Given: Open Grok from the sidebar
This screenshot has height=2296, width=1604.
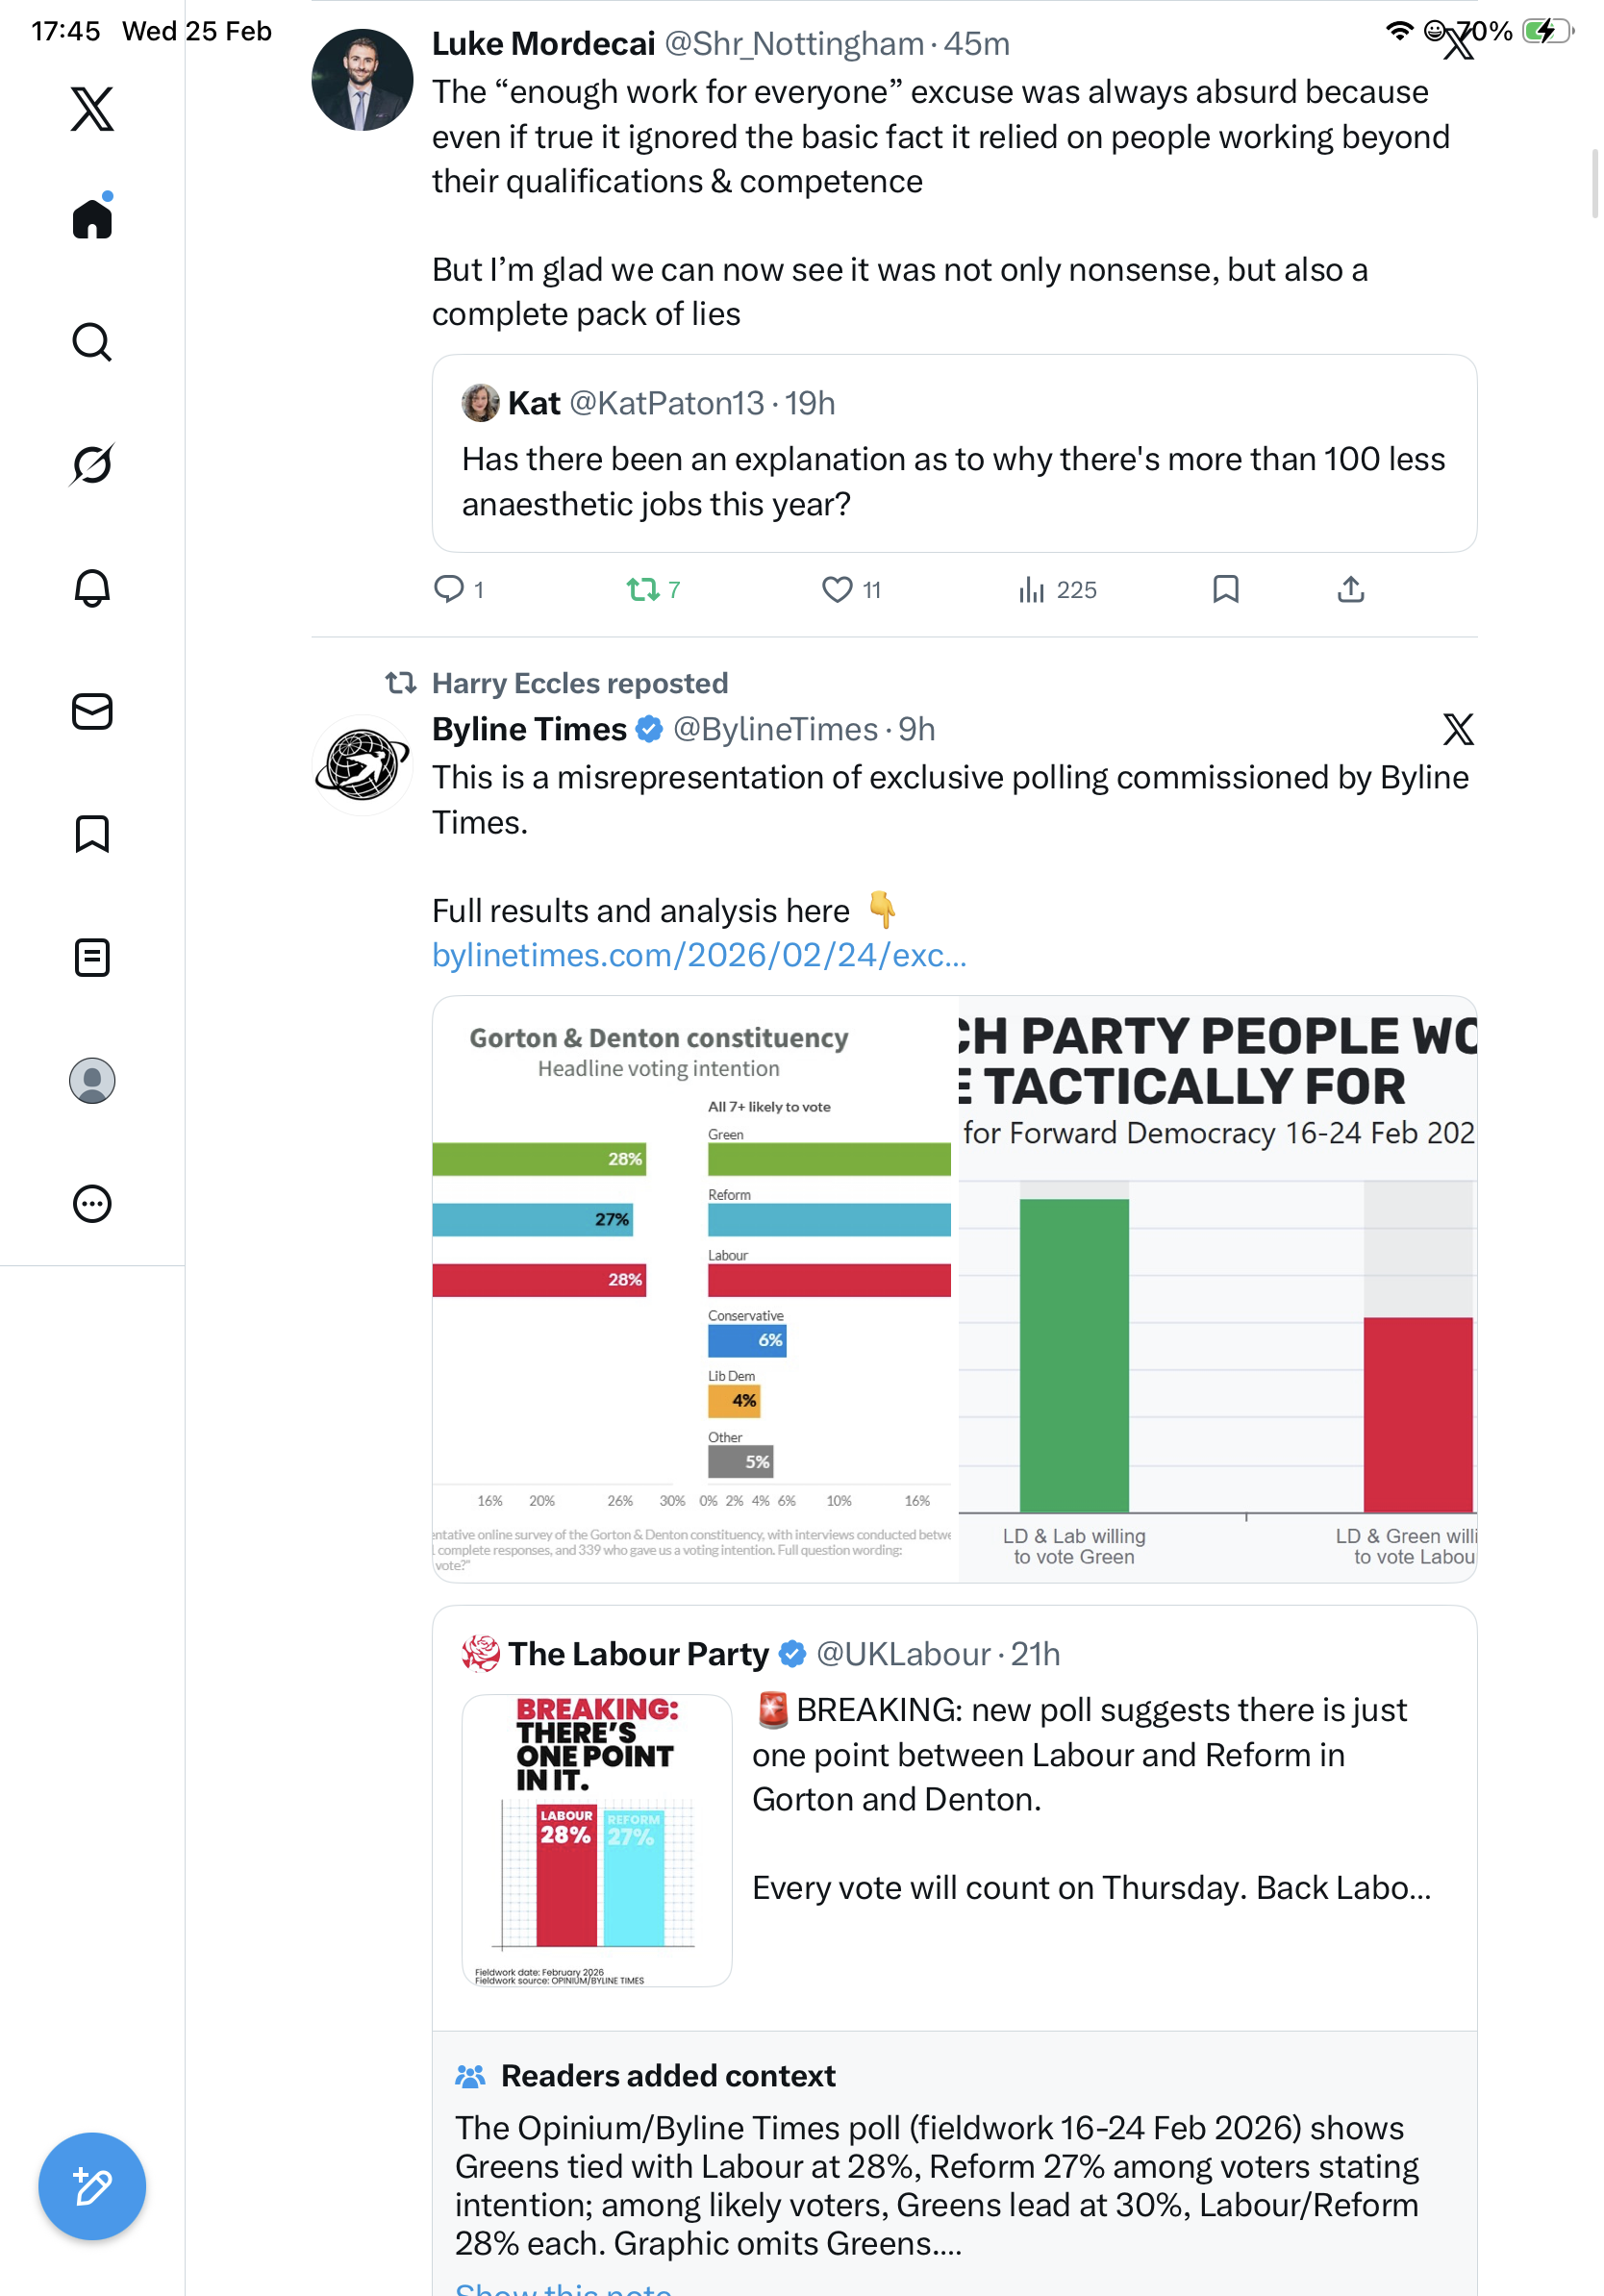Looking at the screenshot, I should [x=92, y=465].
